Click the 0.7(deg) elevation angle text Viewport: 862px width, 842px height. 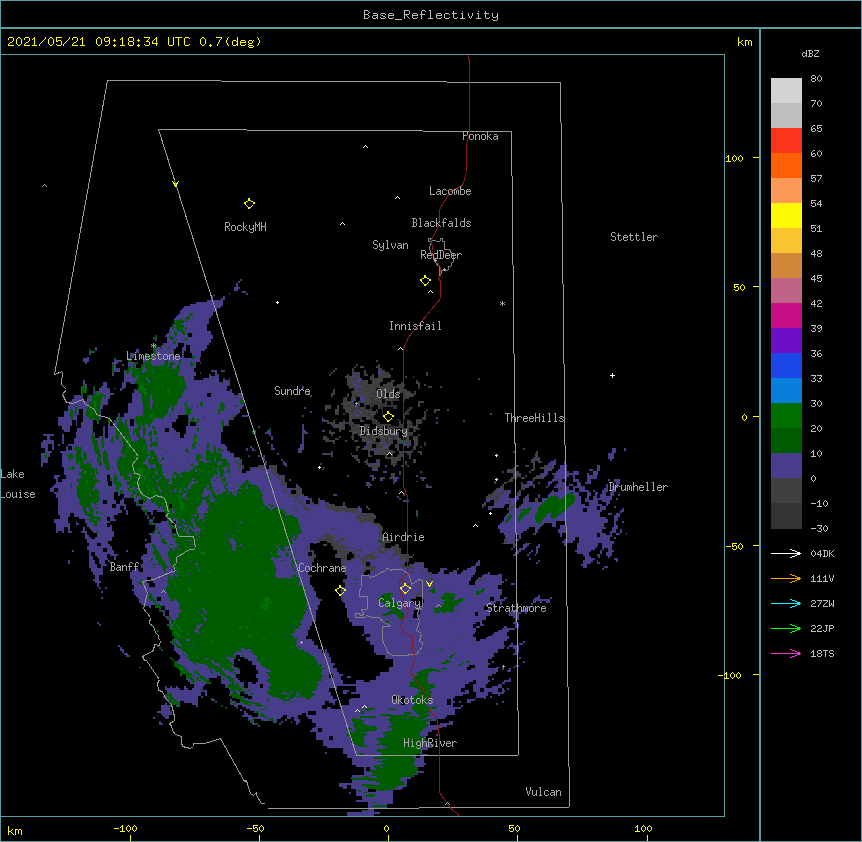tap(230, 42)
